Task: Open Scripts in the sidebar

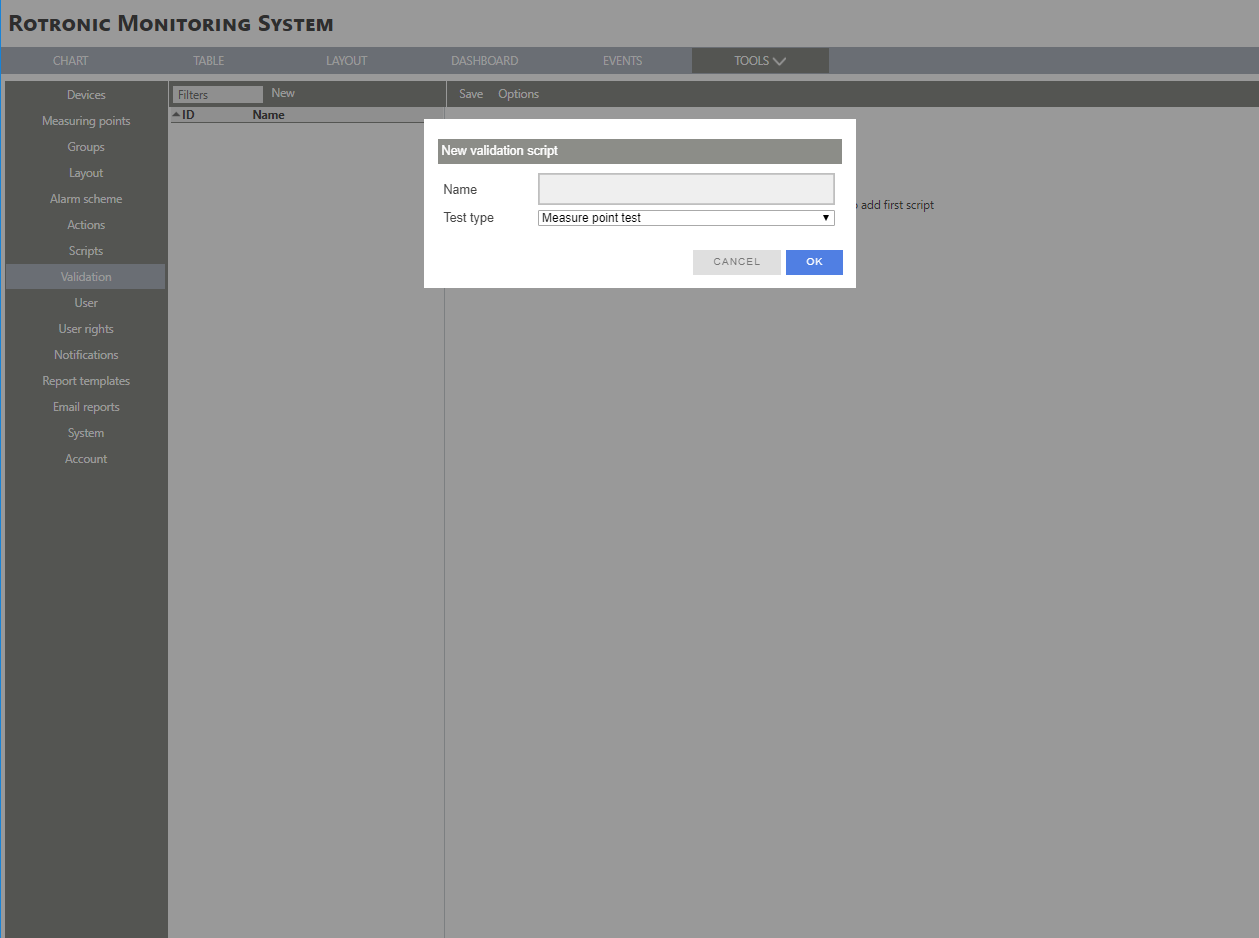Action: pos(86,251)
